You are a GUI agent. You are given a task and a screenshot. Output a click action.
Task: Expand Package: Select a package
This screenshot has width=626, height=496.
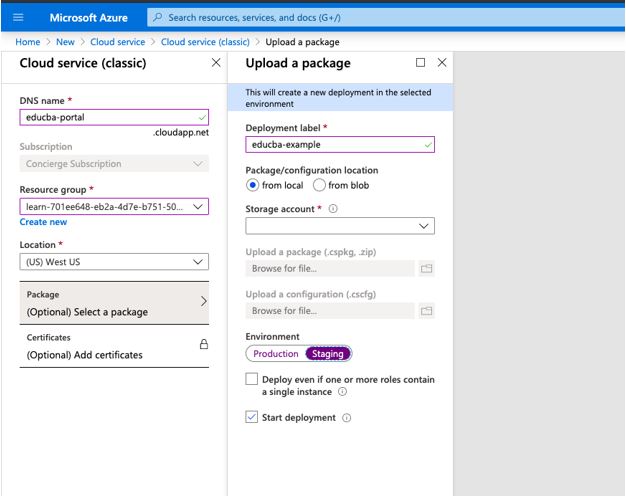114,303
